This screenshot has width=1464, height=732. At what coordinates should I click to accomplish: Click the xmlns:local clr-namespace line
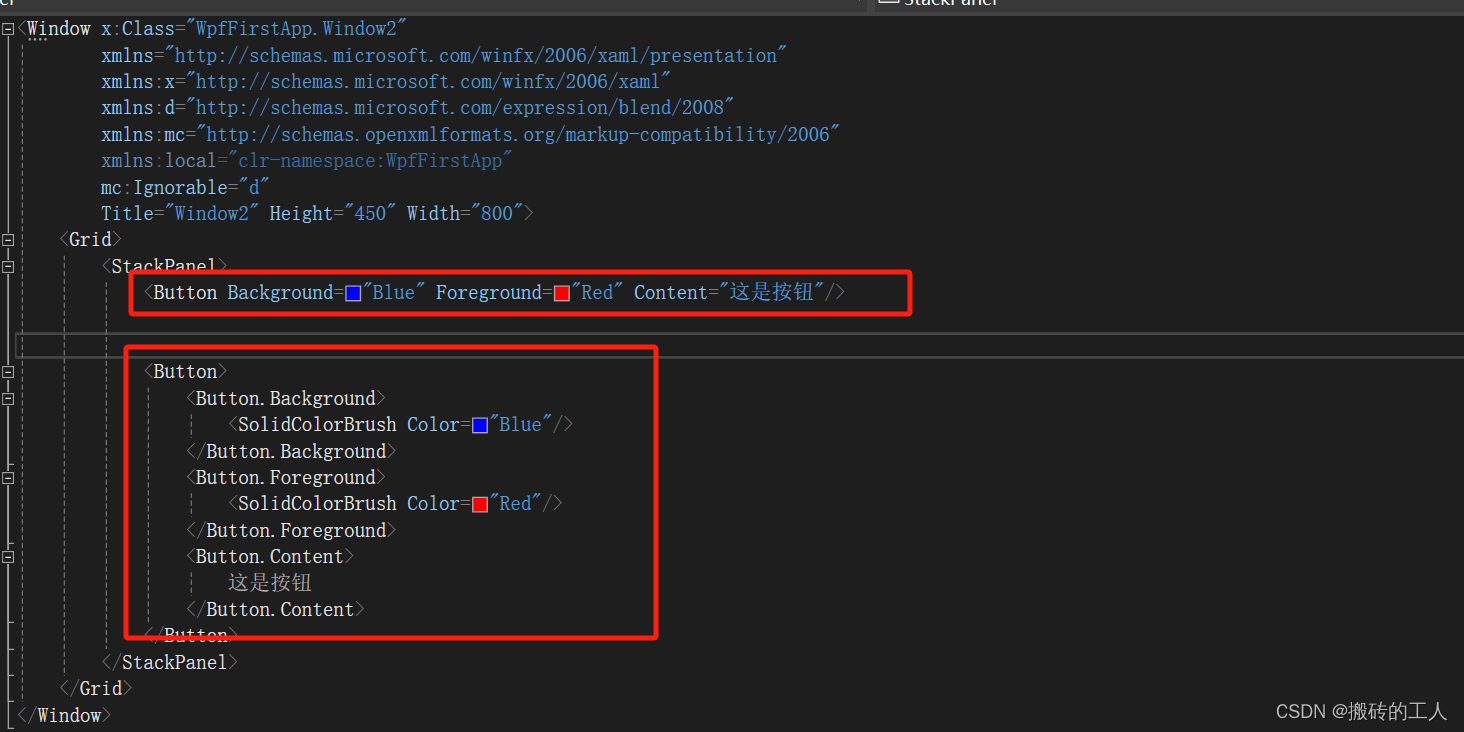click(307, 161)
